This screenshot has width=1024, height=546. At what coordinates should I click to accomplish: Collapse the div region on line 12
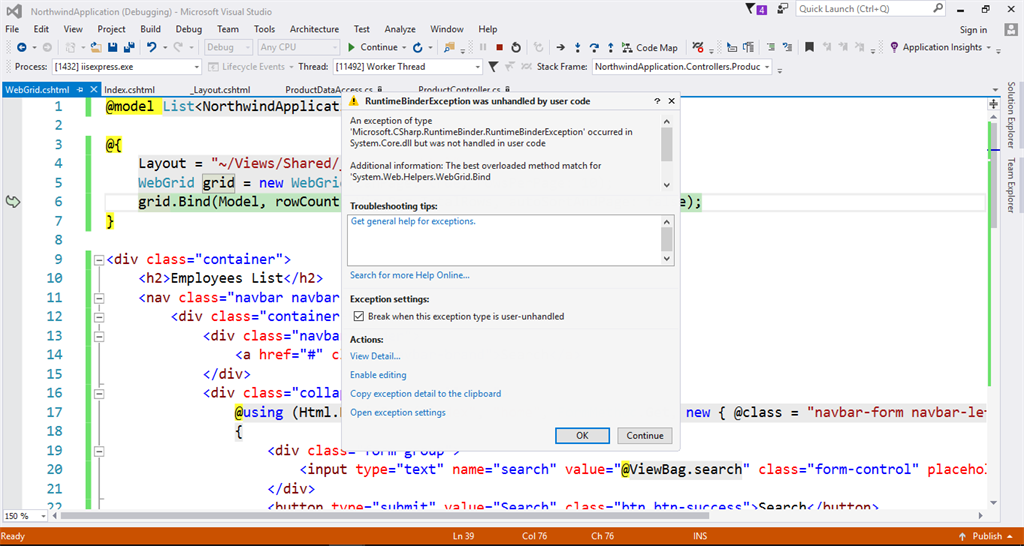(99, 317)
